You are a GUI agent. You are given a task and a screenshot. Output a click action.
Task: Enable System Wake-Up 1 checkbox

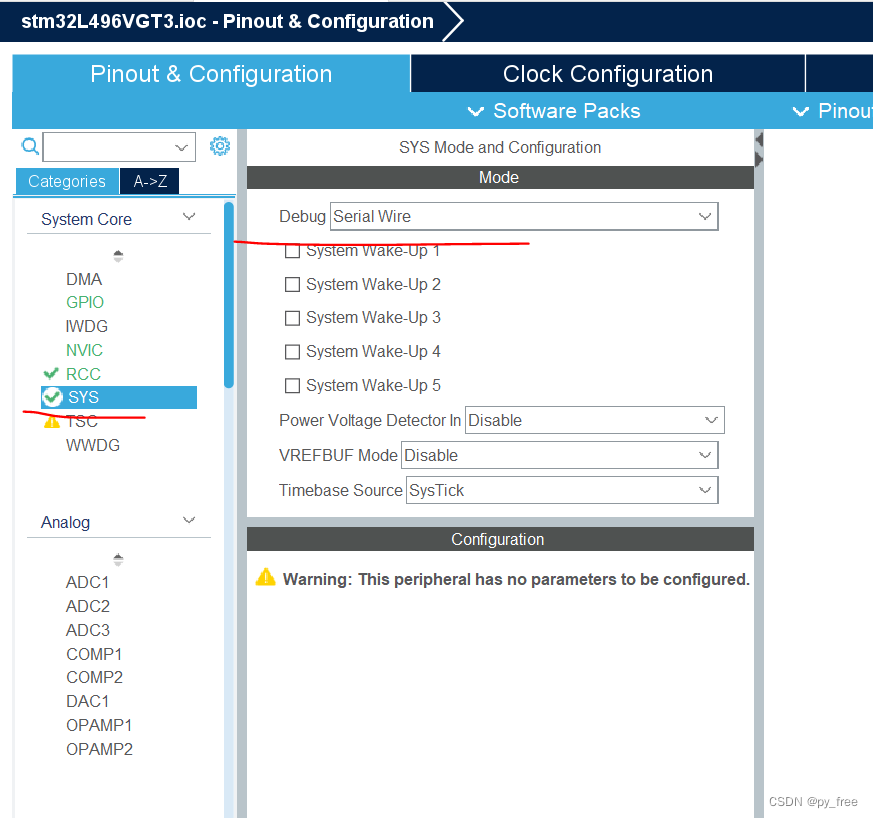point(292,251)
